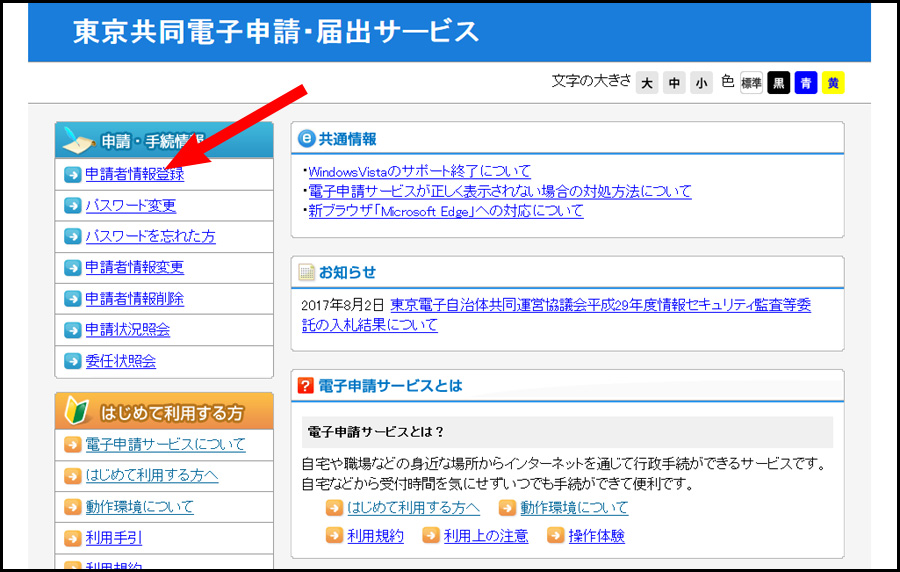Select the 黄 yellow color scheme

coord(833,83)
